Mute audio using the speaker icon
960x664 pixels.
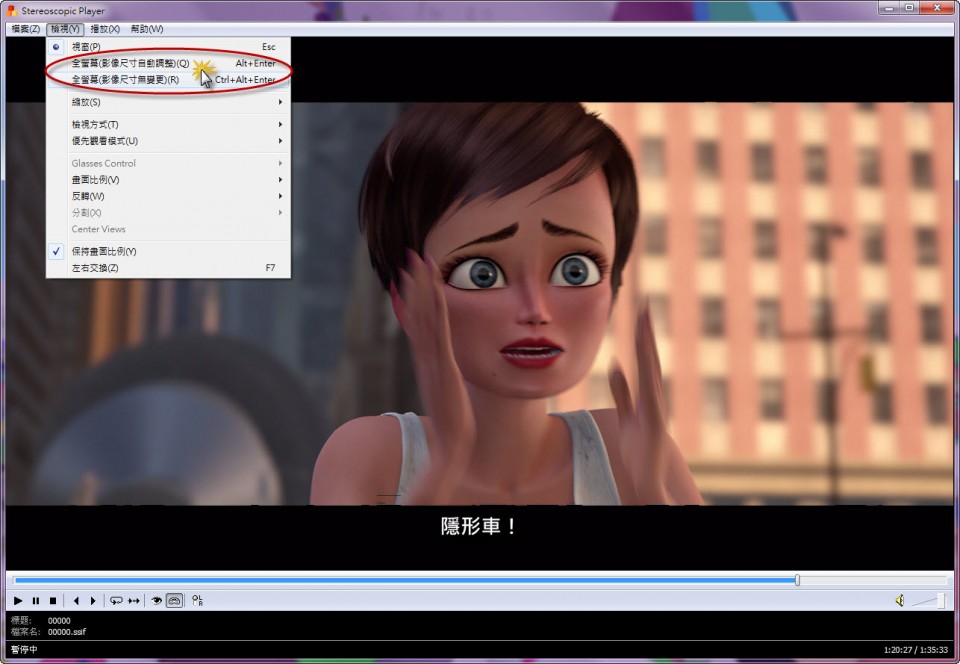(x=899, y=600)
